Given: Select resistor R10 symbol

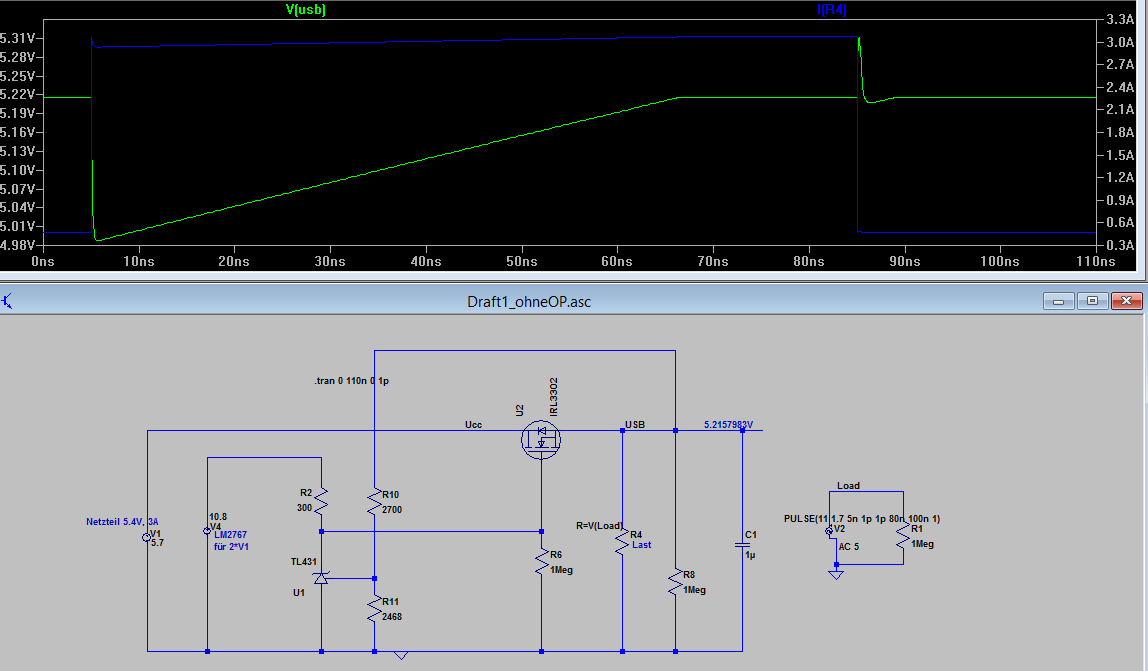Looking at the screenshot, I should [x=374, y=502].
